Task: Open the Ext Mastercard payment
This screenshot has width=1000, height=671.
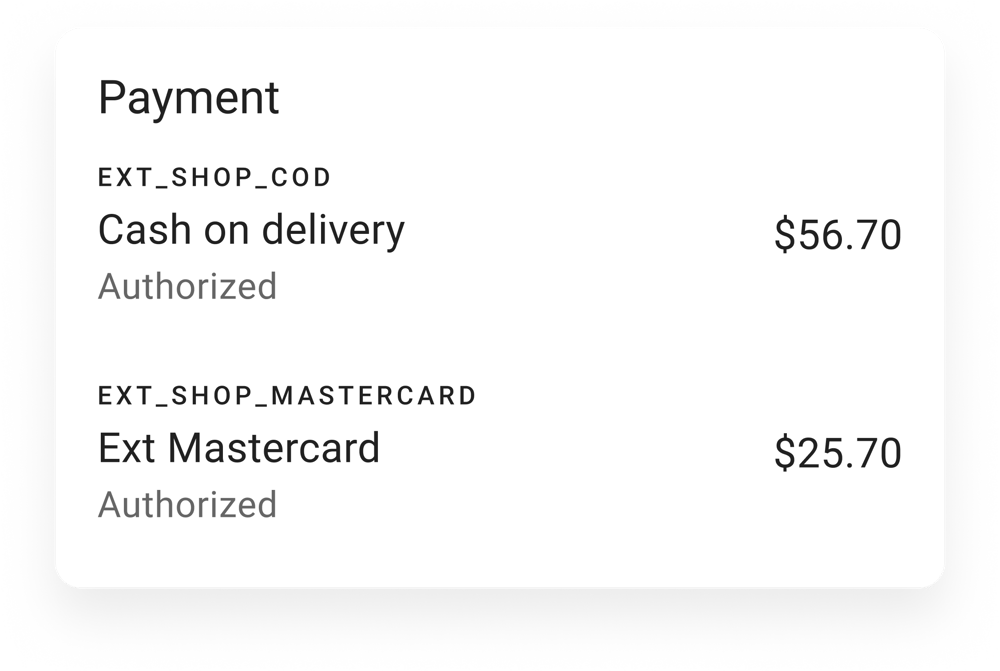Action: click(x=239, y=448)
